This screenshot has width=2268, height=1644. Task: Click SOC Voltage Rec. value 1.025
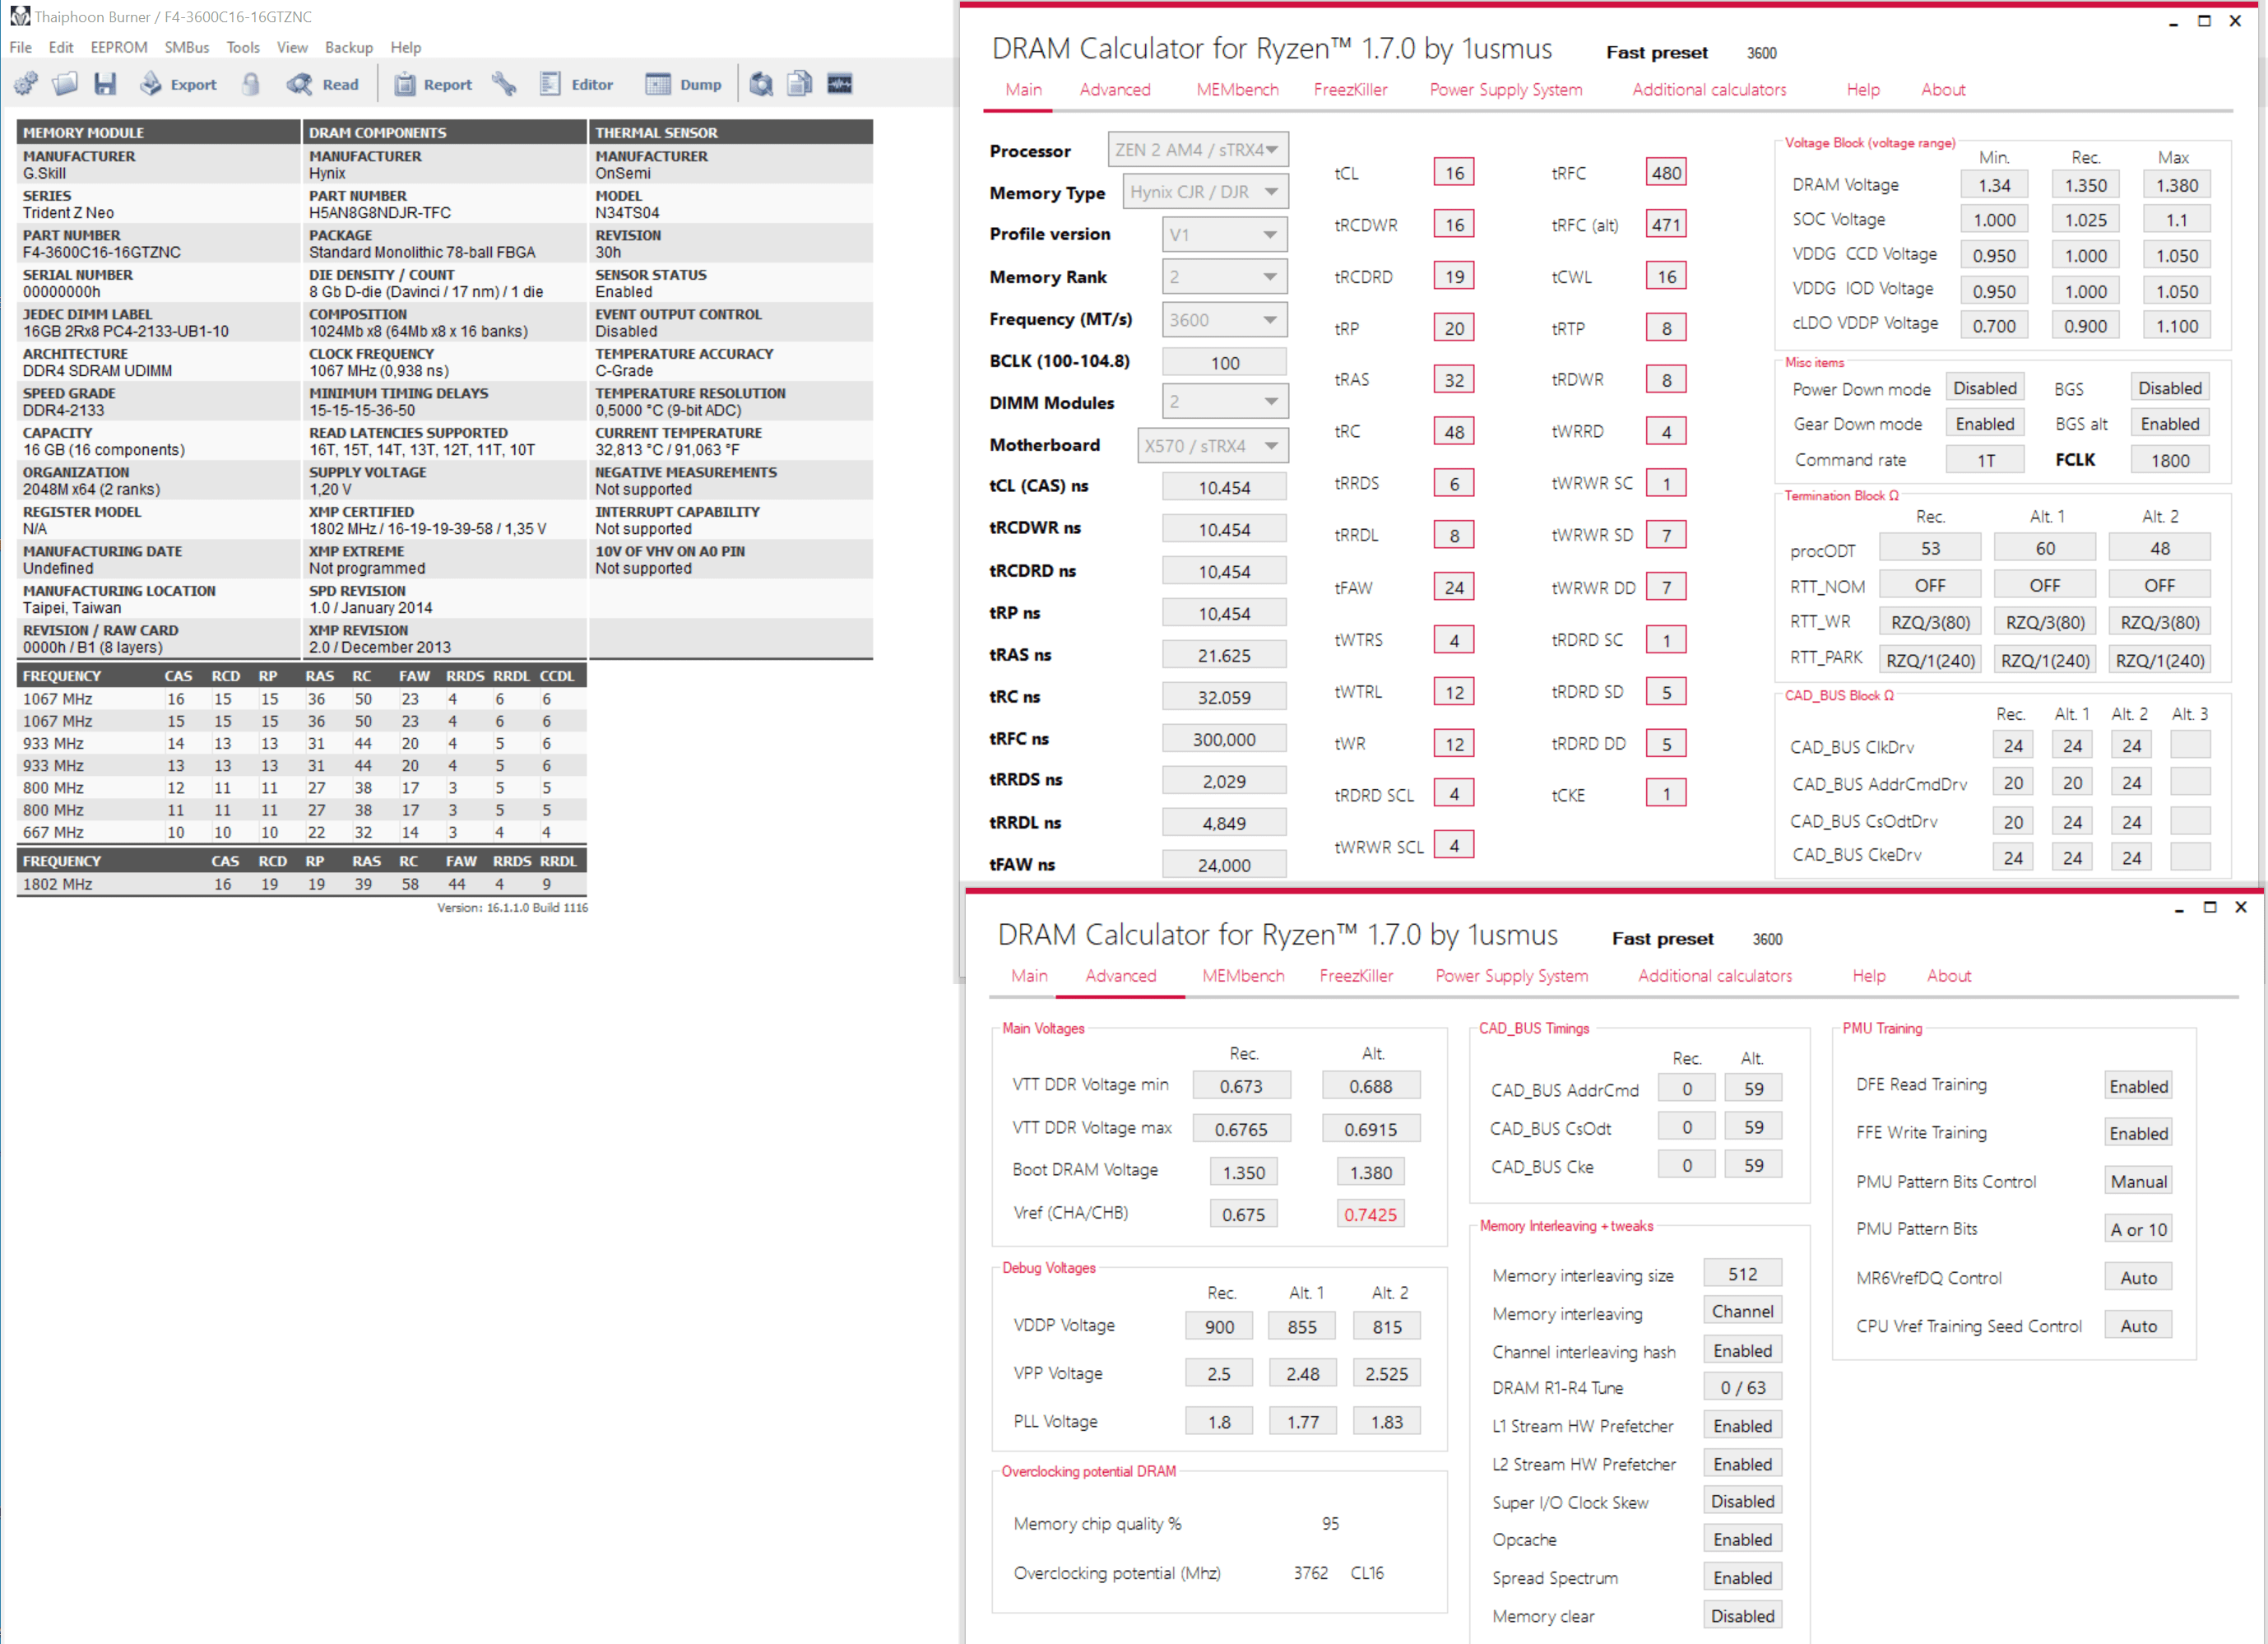2086,220
